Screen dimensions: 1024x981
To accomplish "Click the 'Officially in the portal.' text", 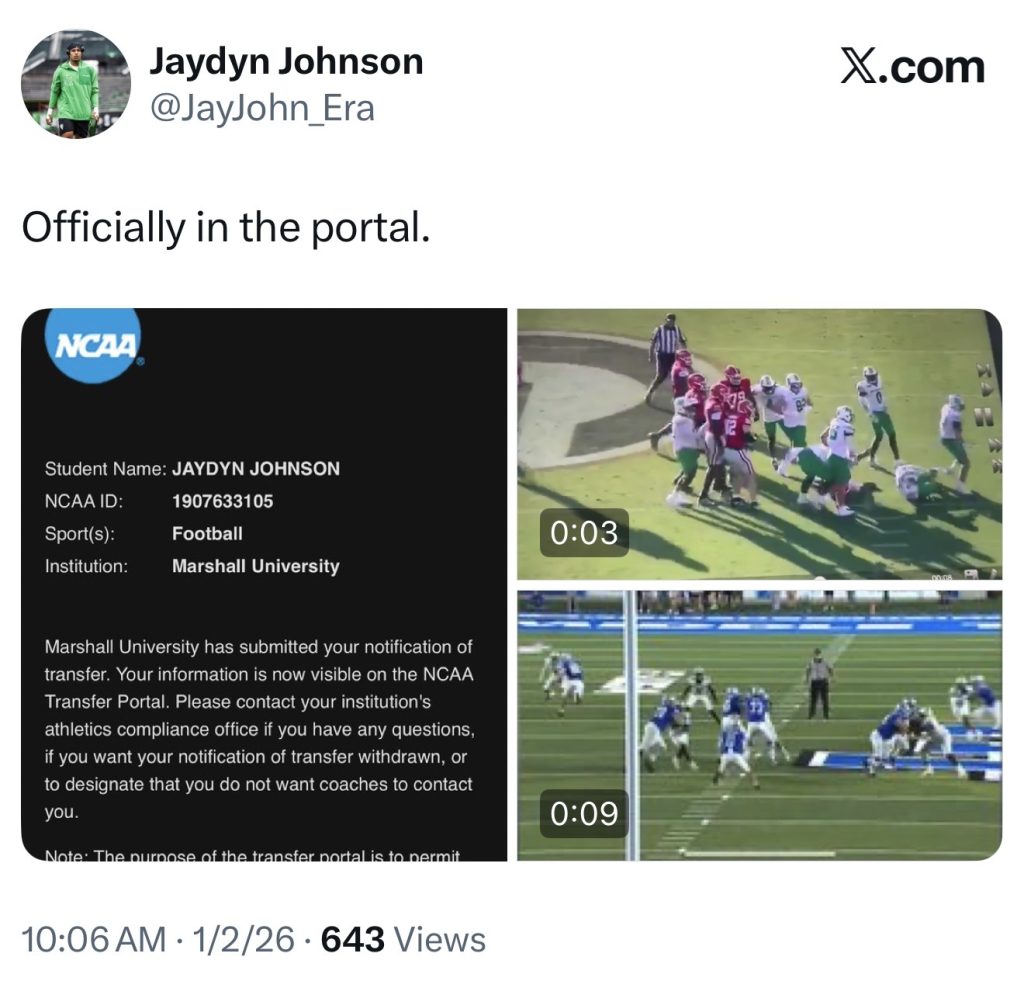I will 226,228.
